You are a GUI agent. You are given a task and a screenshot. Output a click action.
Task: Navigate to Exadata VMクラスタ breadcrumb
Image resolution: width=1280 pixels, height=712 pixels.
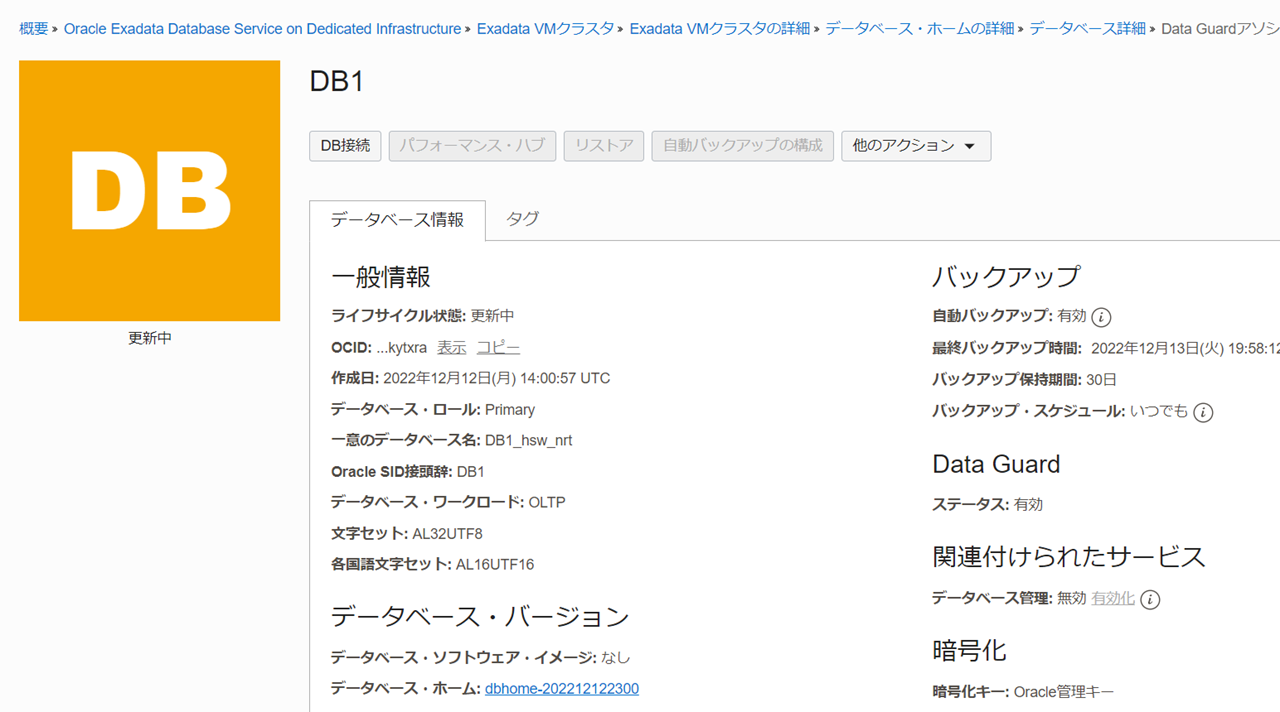coord(545,29)
